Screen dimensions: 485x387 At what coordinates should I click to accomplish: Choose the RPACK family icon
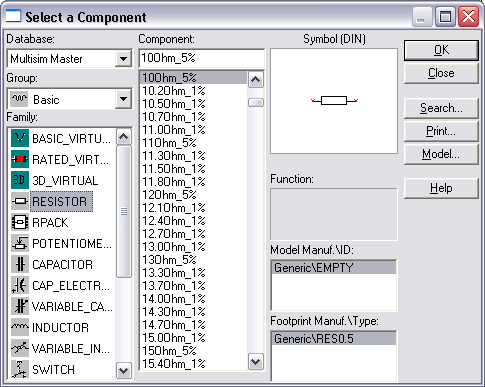(x=20, y=222)
